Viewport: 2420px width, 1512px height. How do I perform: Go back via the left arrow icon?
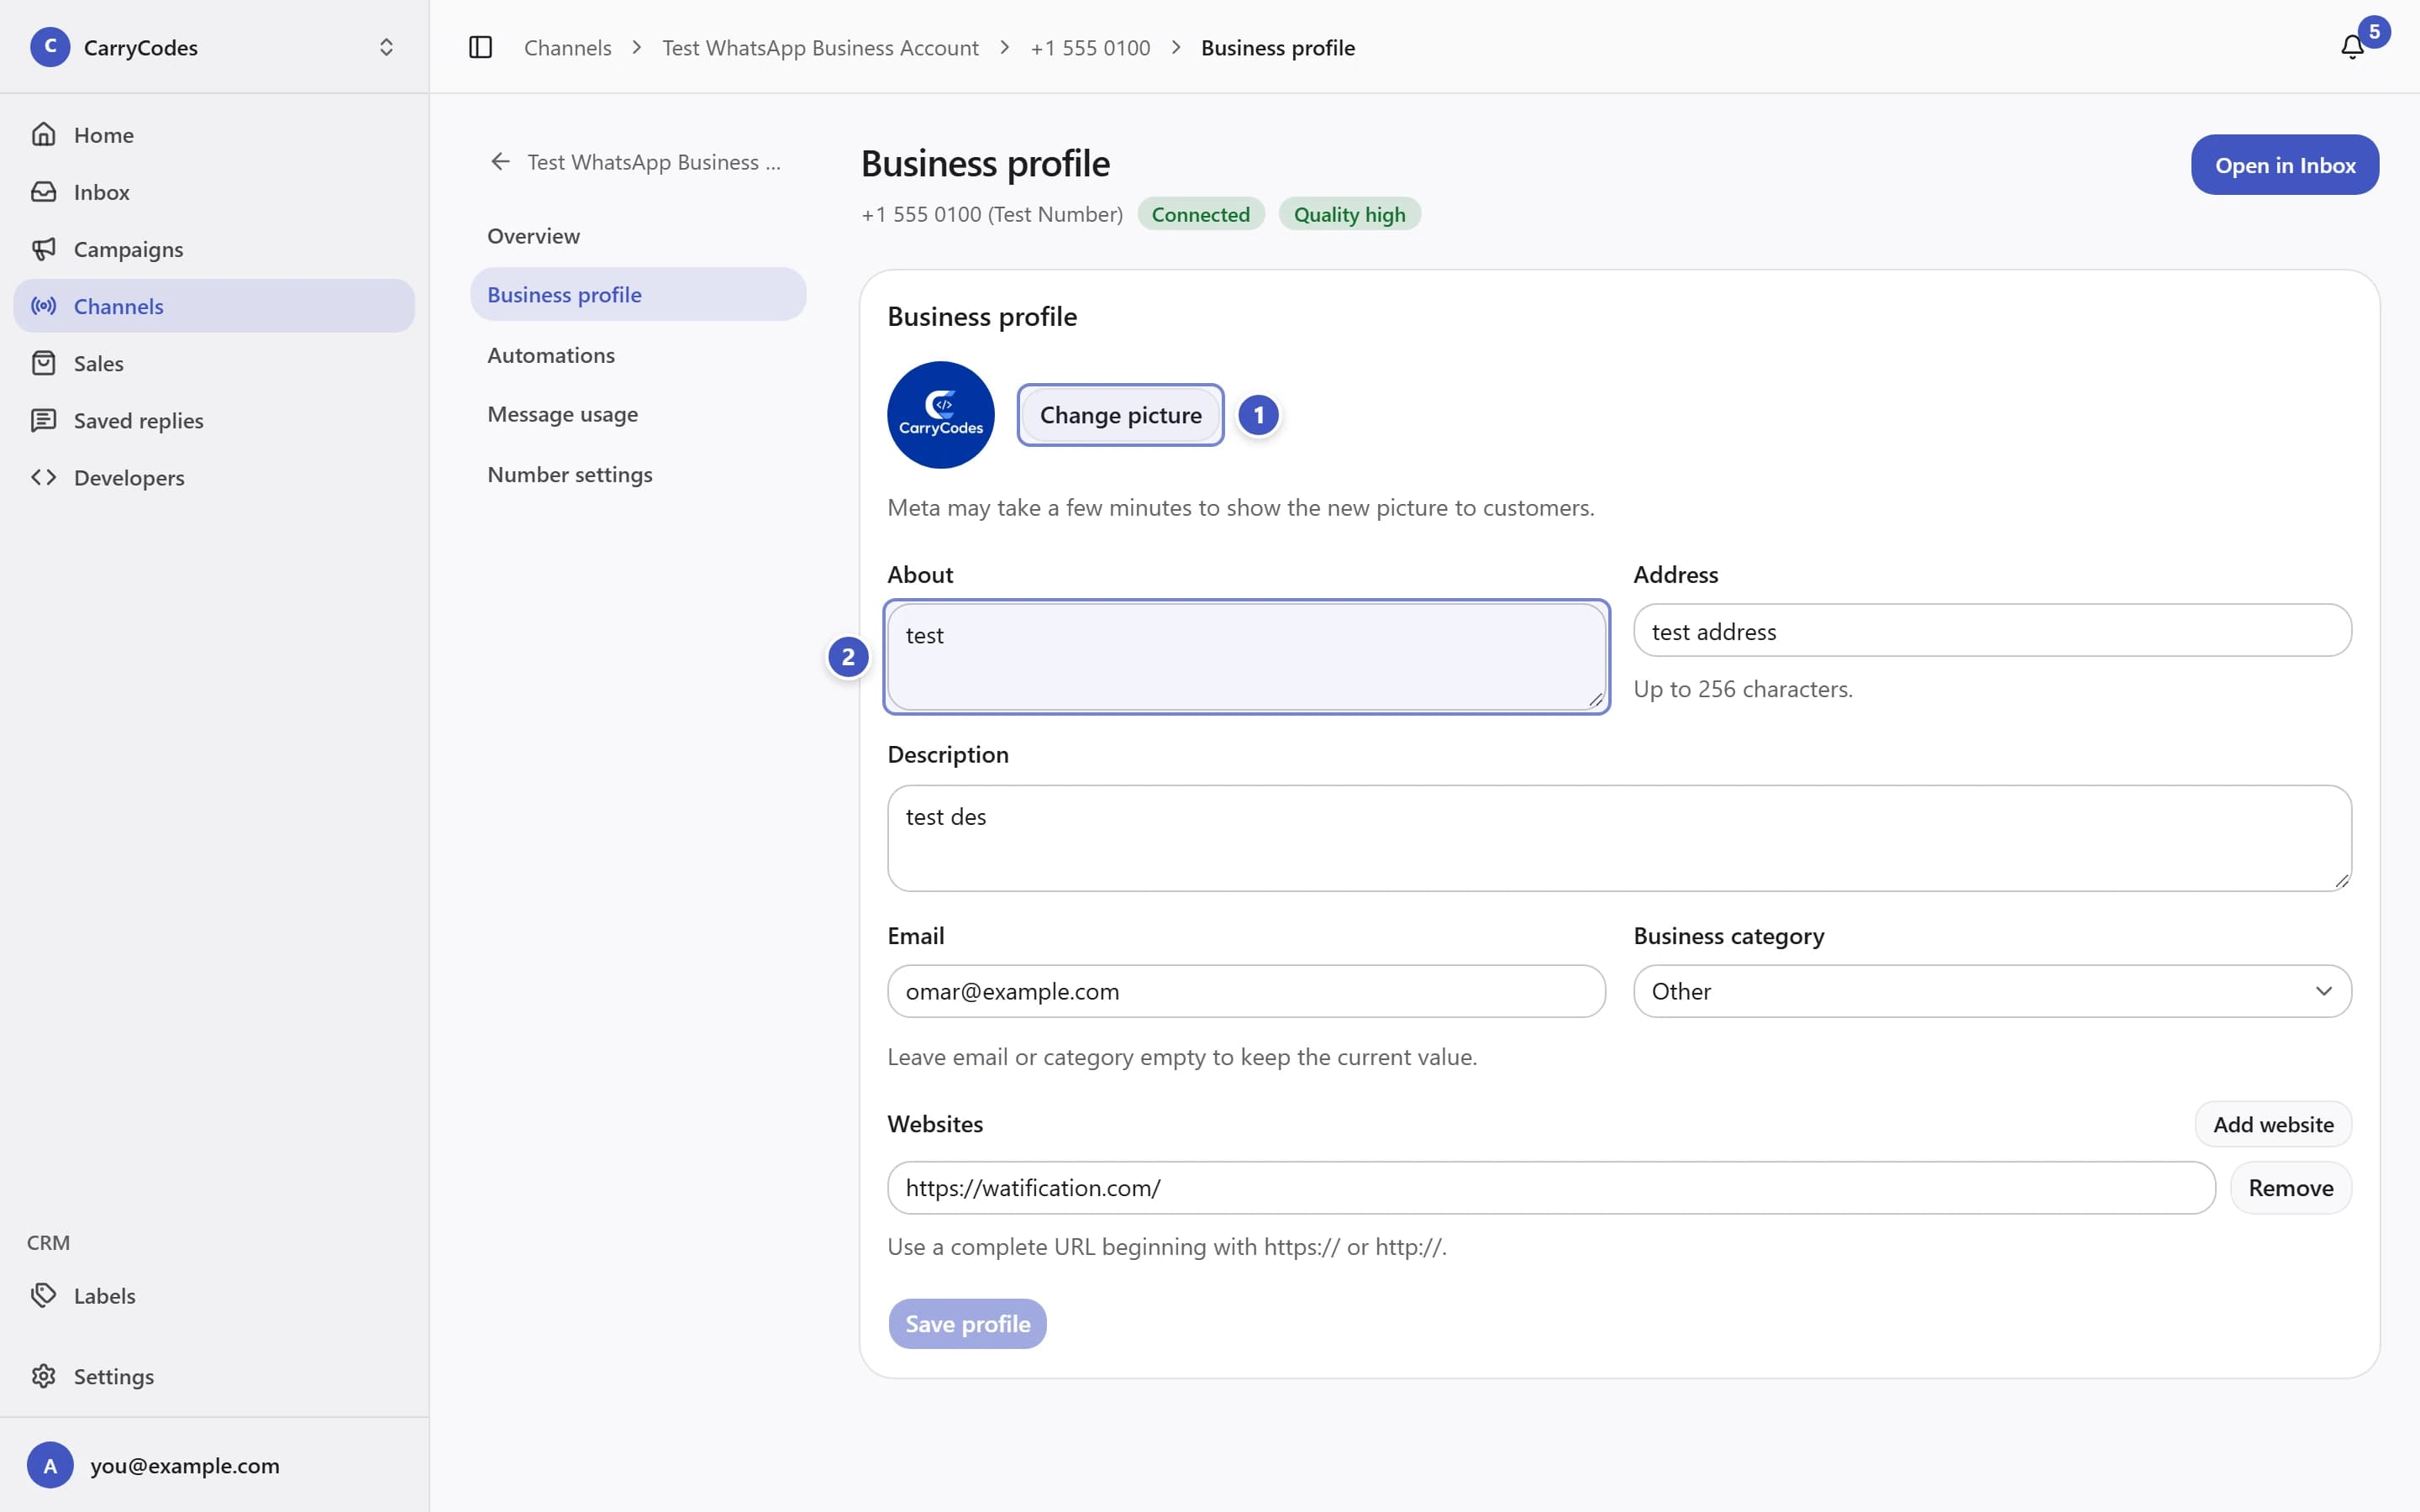500,161
